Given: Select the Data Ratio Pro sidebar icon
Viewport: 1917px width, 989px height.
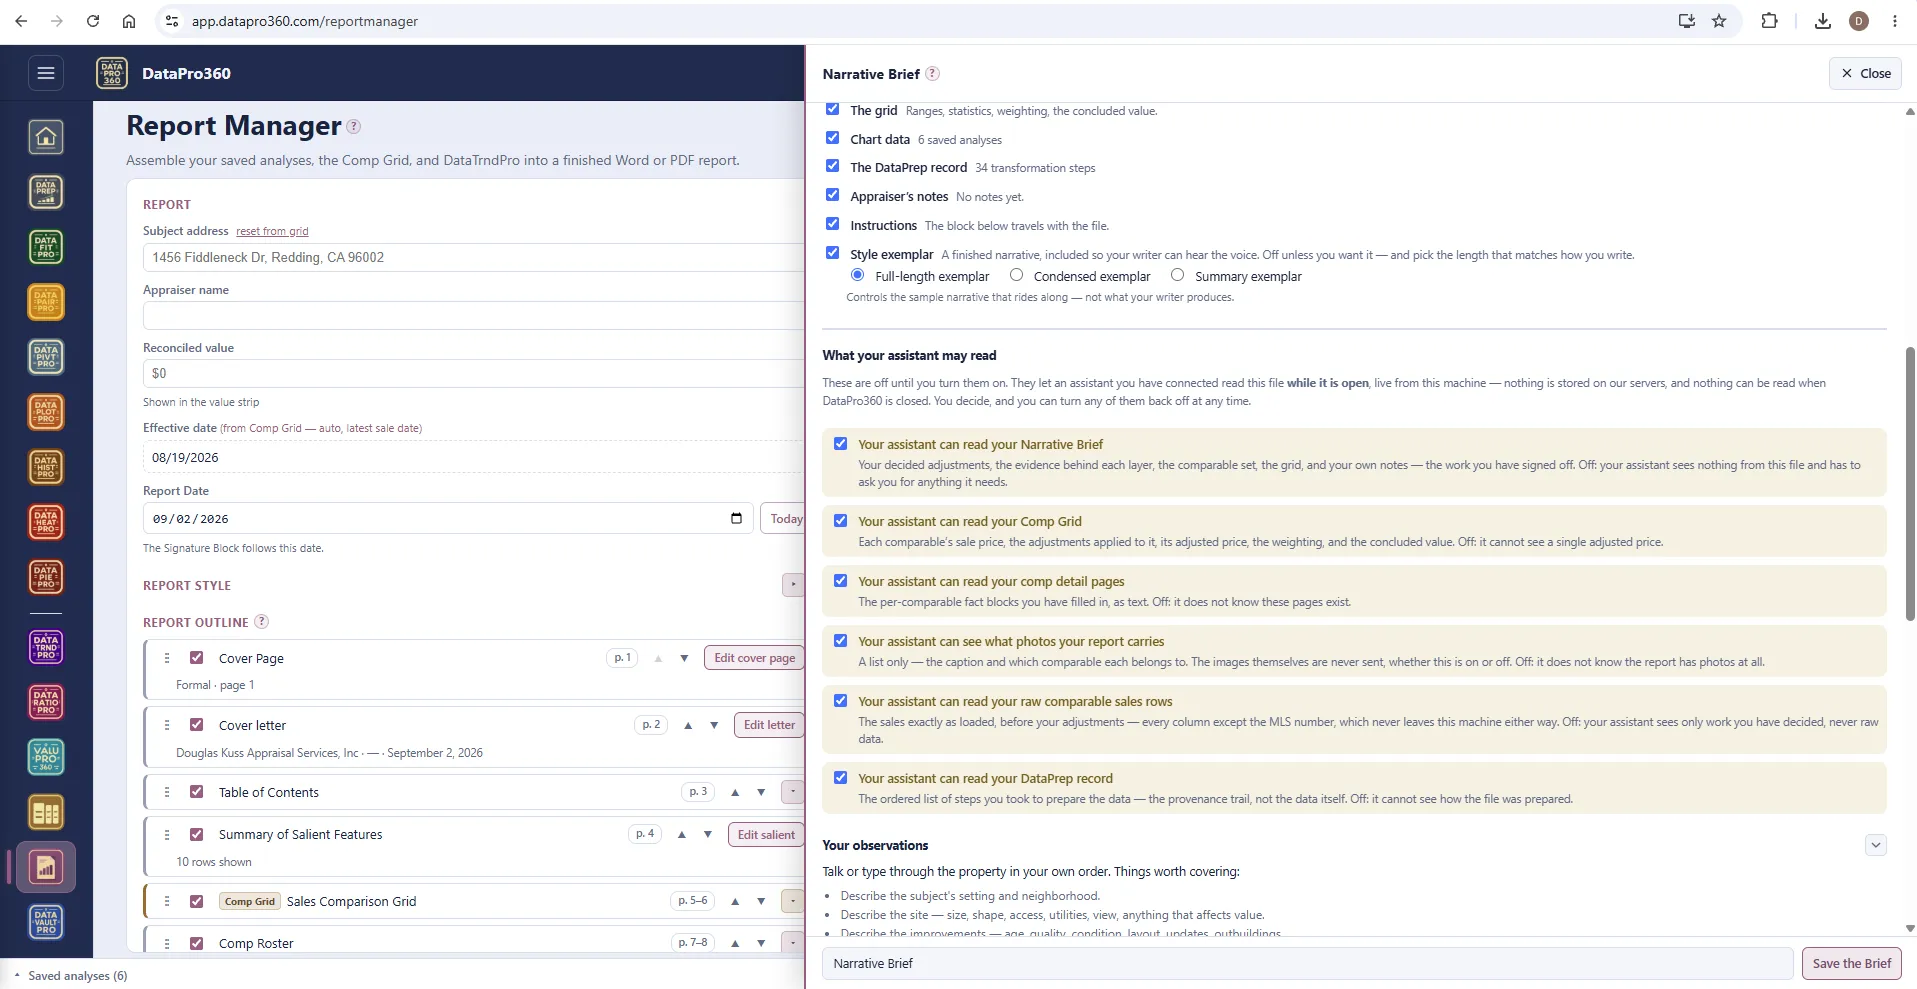Looking at the screenshot, I should click(46, 703).
